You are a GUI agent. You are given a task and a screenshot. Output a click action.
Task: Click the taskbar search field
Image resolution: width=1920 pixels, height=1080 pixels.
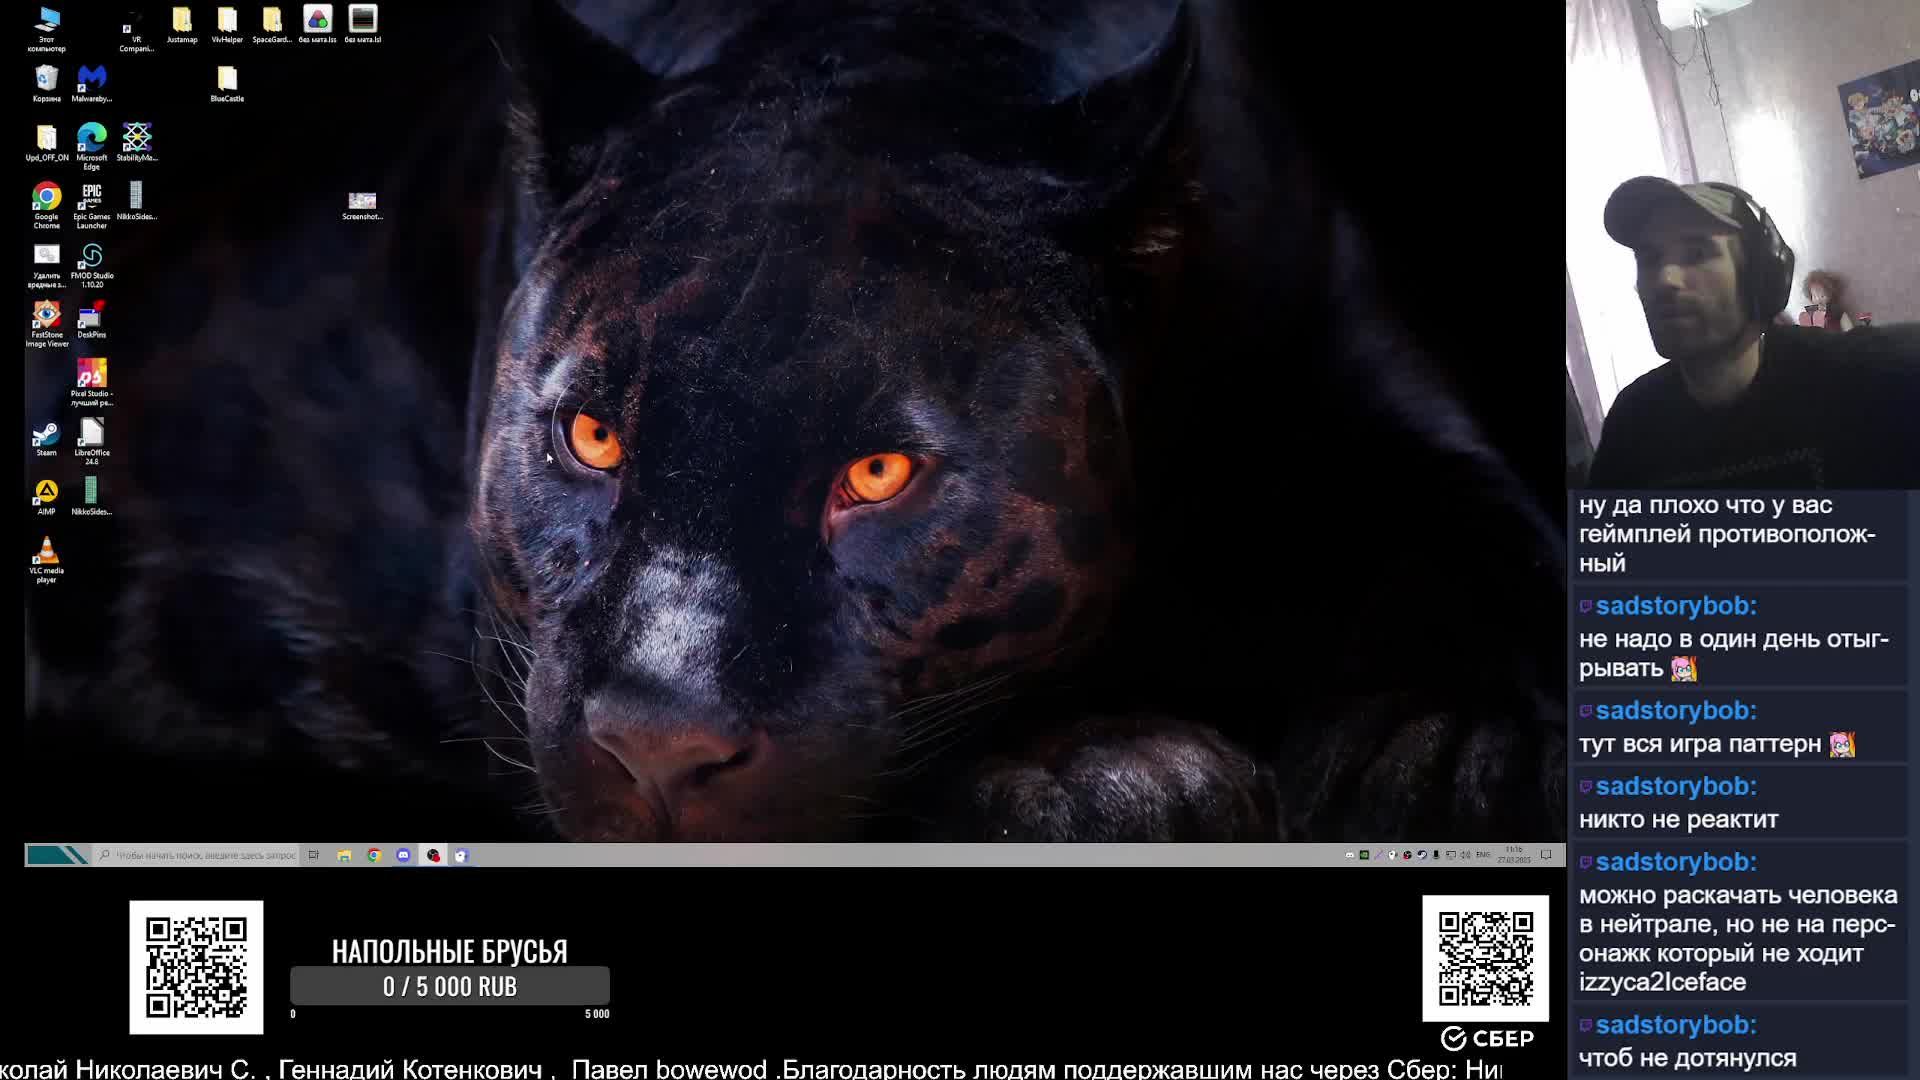coord(200,855)
